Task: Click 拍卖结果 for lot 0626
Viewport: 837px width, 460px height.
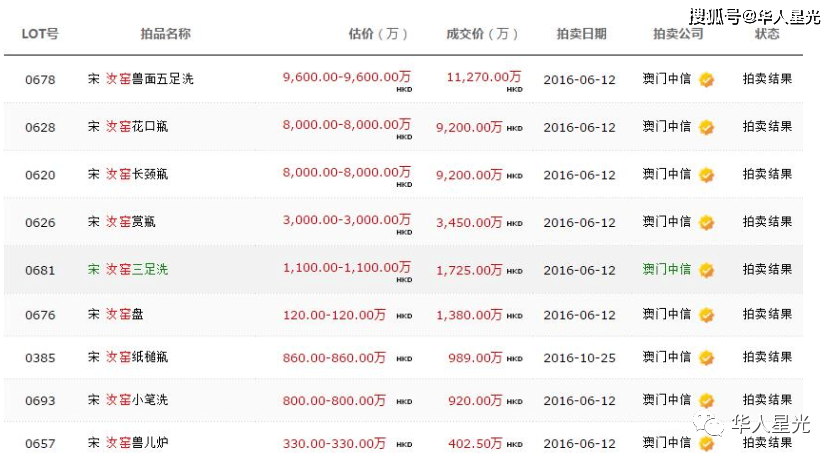Action: (767, 221)
